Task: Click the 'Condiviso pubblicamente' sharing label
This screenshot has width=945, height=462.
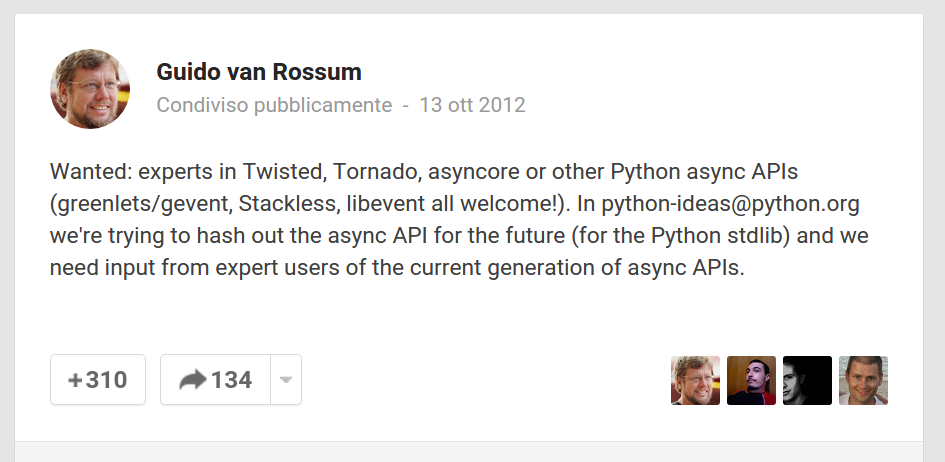Action: [274, 105]
